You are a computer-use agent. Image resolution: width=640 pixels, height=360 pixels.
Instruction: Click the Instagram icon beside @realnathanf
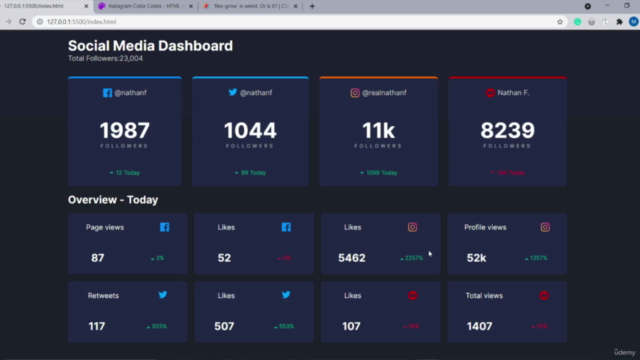point(355,93)
